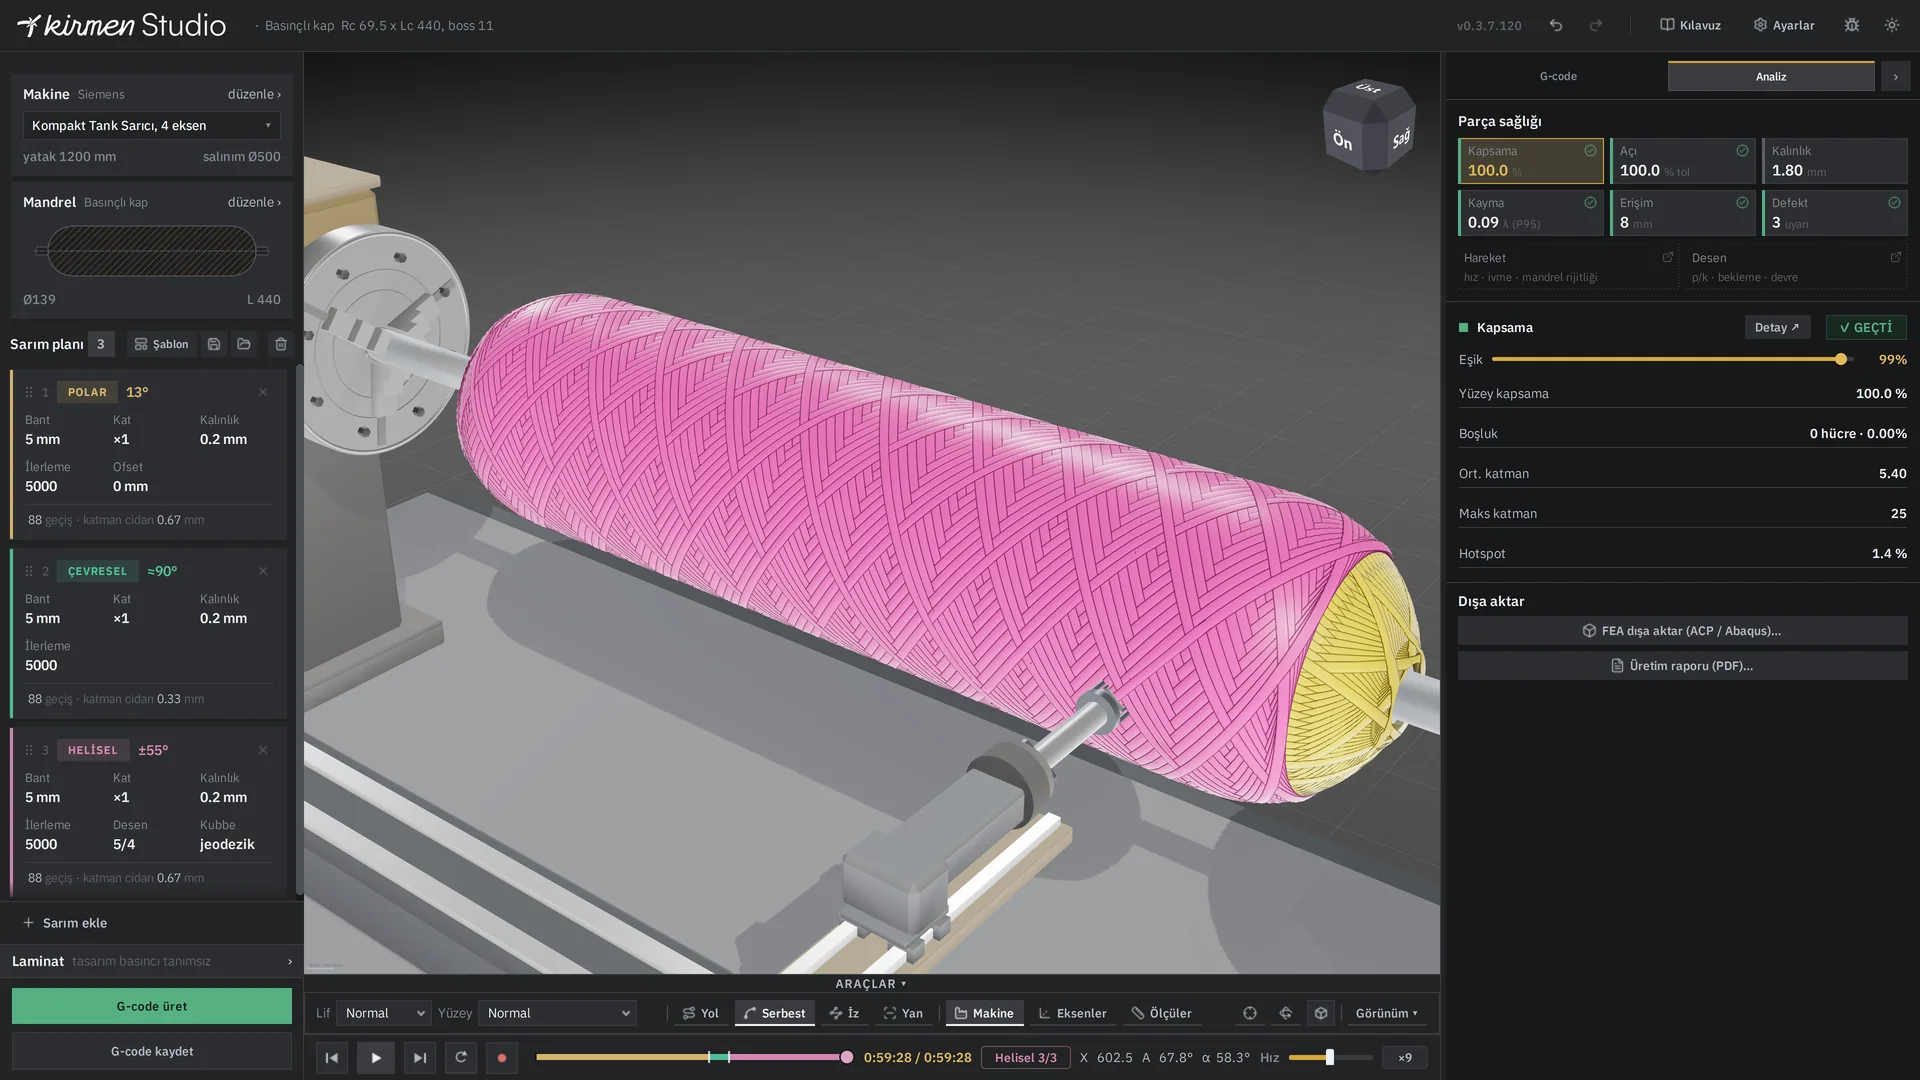Skip to start of playback

332,1057
